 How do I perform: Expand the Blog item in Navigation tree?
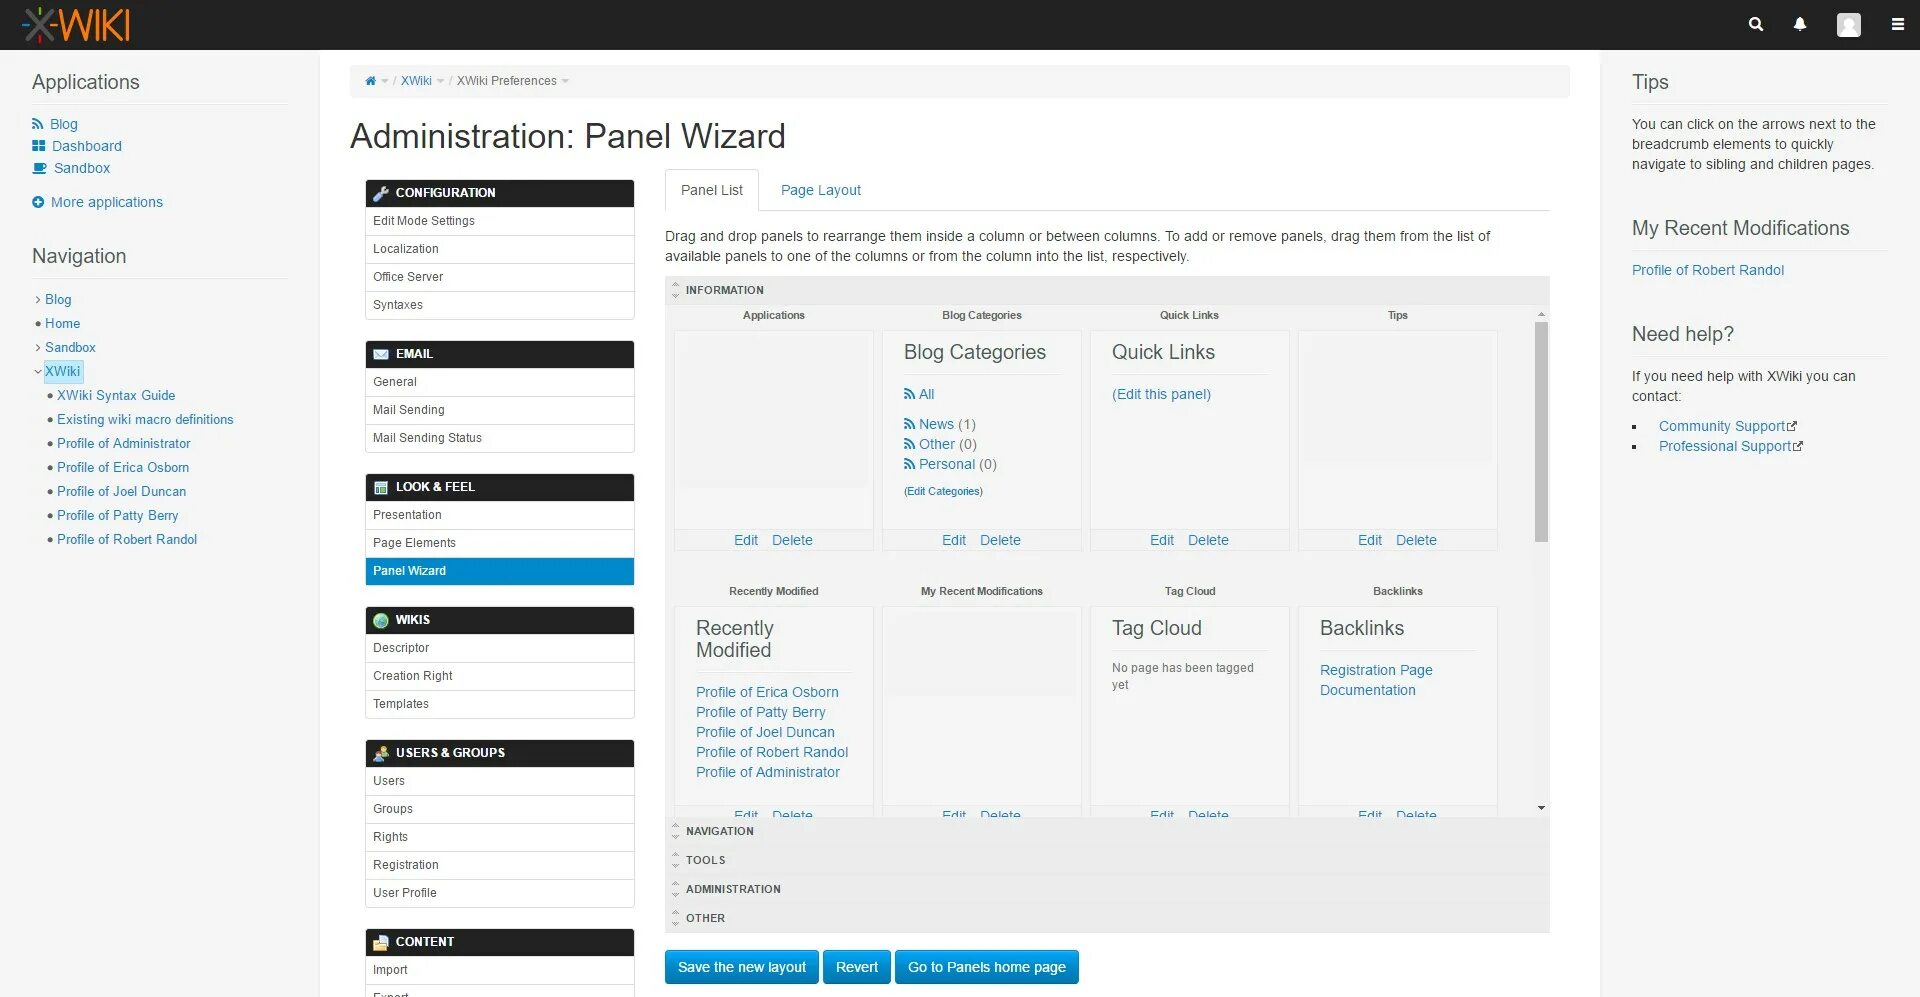coord(40,299)
